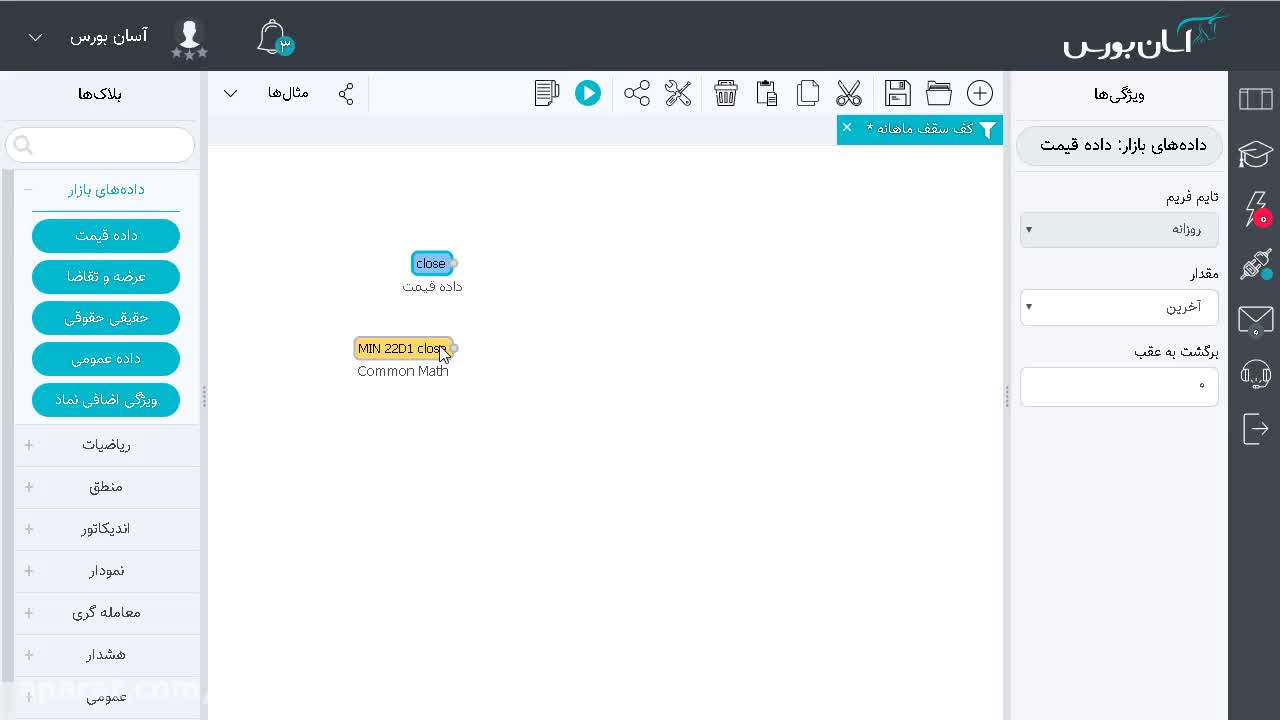Open the آخرین value dropdown
The image size is (1280, 720).
[1119, 307]
